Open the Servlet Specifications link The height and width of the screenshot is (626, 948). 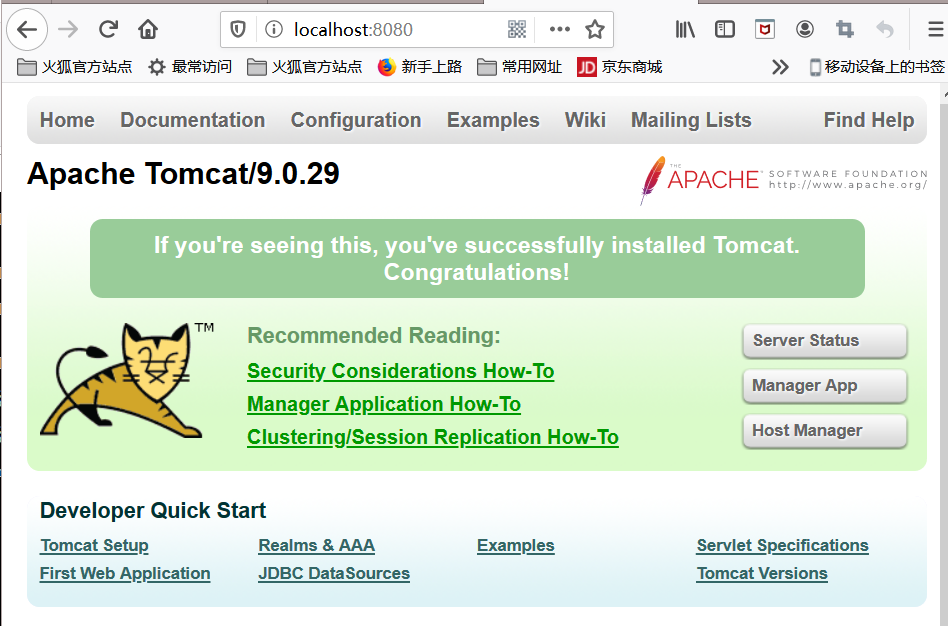[782, 546]
